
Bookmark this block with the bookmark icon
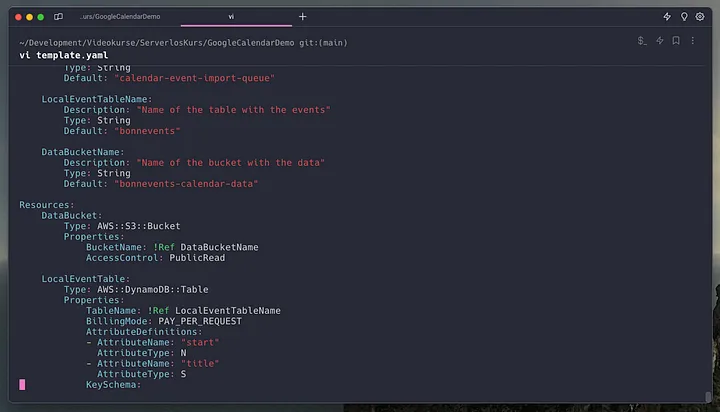677,41
